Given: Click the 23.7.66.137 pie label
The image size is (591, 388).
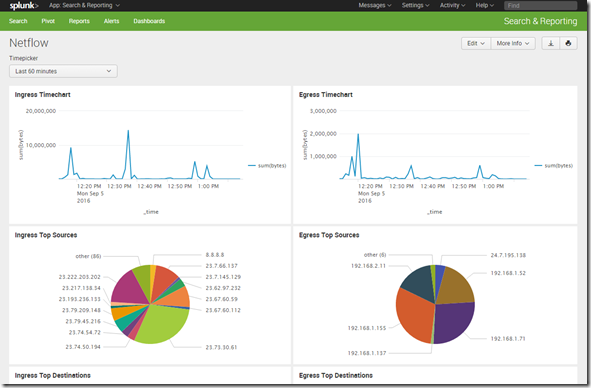Looking at the screenshot, I should [222, 266].
